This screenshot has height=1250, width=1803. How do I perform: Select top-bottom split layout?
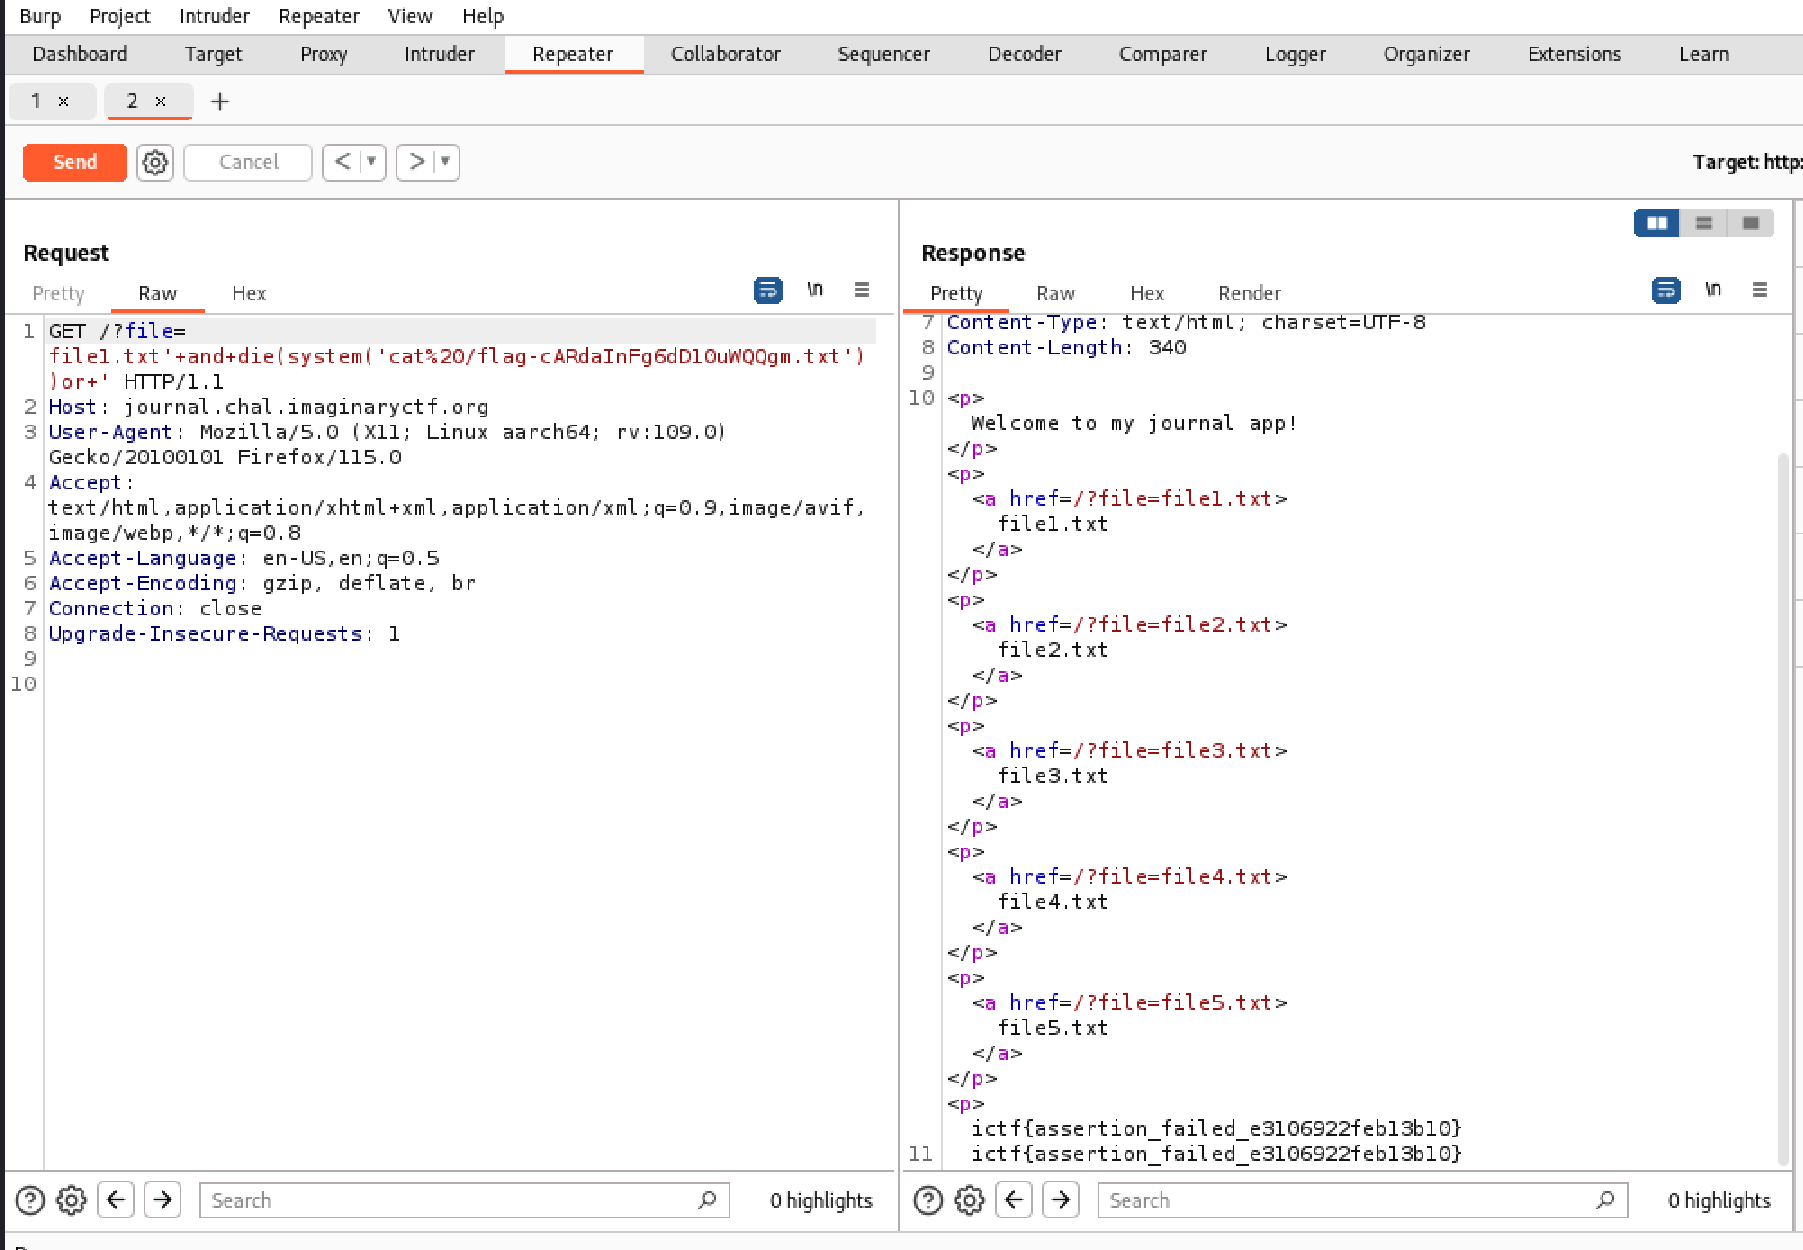click(1704, 223)
